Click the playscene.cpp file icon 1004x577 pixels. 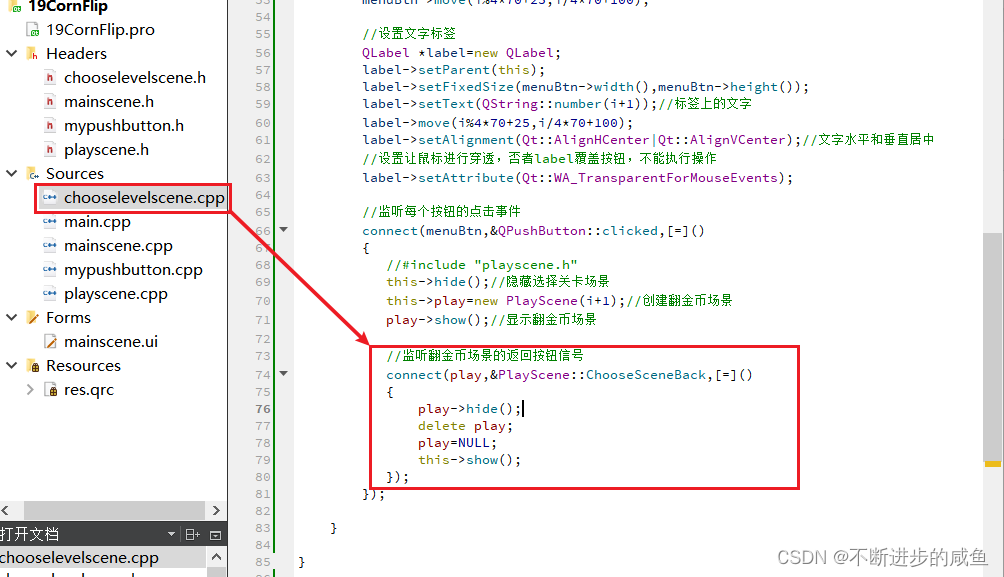click(x=50, y=293)
